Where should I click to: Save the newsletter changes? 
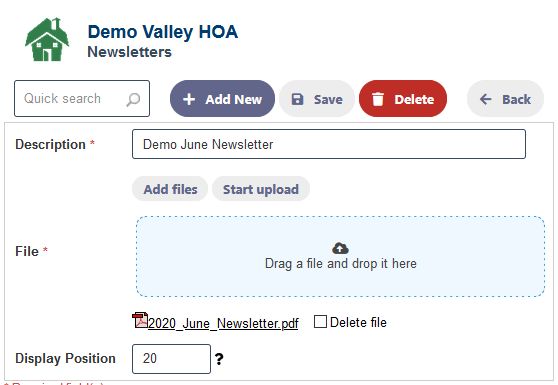317,99
